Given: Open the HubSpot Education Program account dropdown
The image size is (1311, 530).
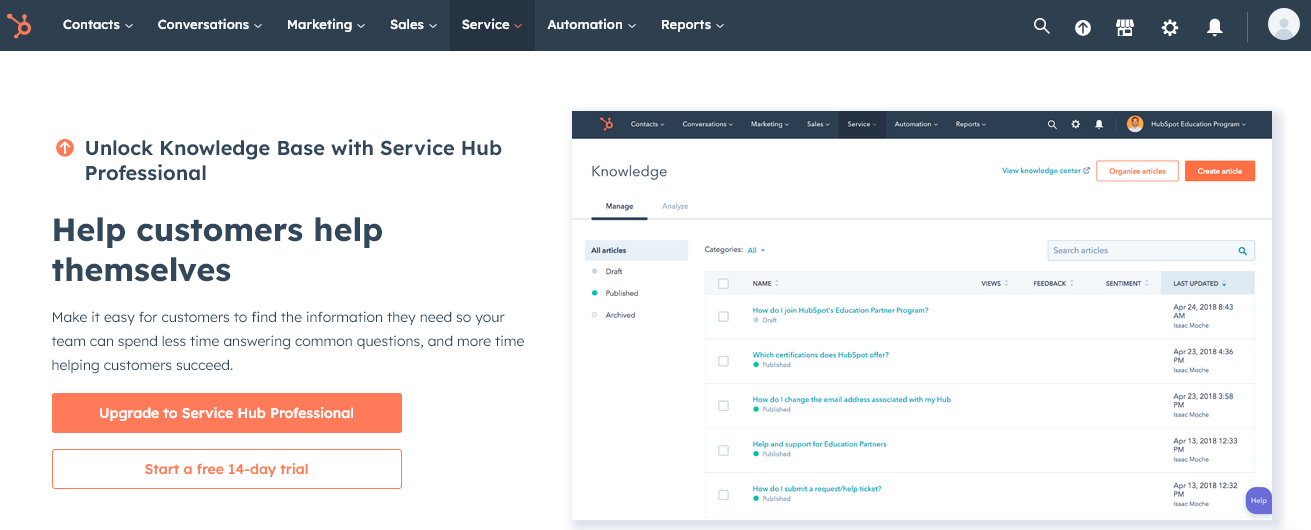Looking at the screenshot, I should 1198,125.
